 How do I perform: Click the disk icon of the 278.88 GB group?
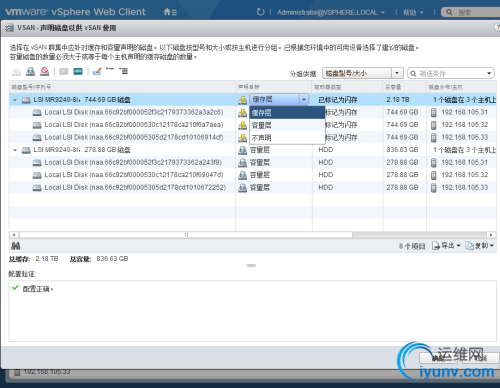tap(26, 150)
